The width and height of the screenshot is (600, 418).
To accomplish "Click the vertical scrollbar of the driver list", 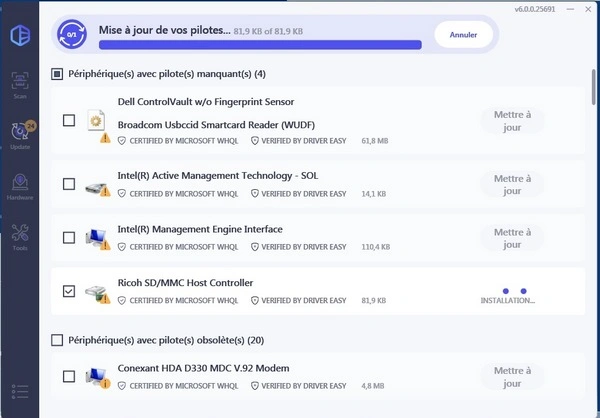I will [x=593, y=200].
